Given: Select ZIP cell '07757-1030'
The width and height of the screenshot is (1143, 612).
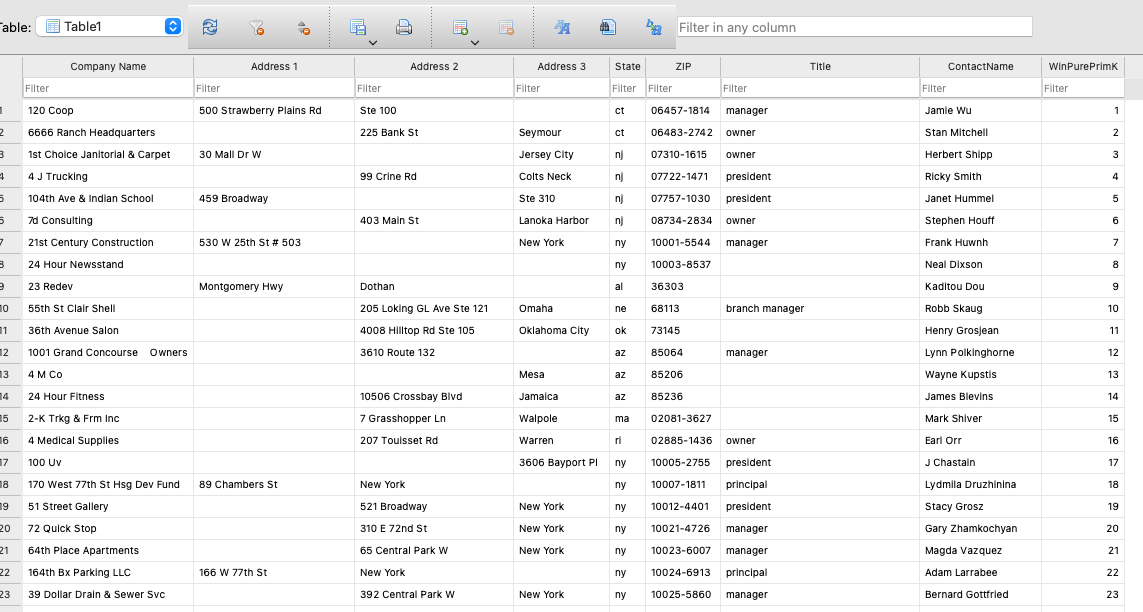Looking at the screenshot, I should coord(683,198).
